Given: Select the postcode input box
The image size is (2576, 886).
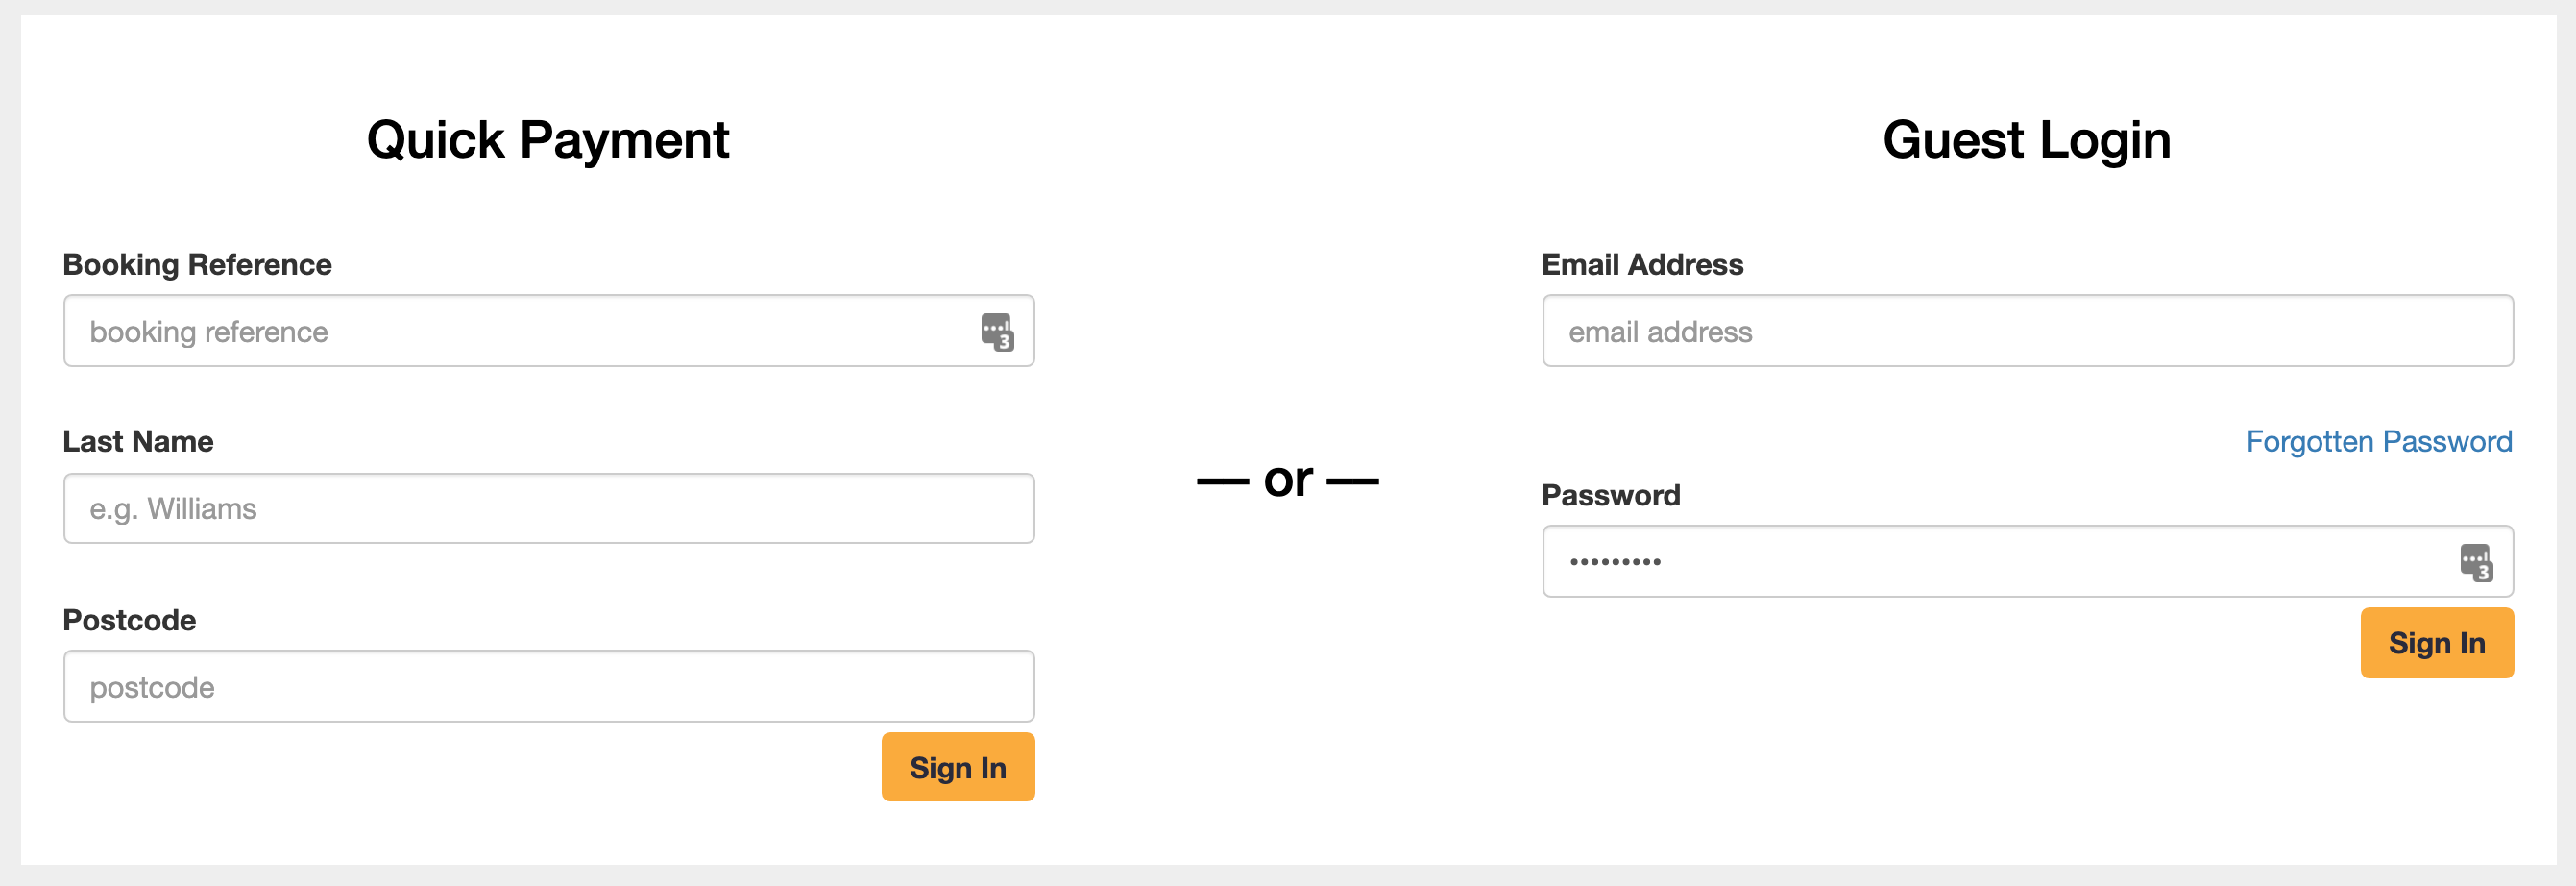Looking at the screenshot, I should click(549, 687).
